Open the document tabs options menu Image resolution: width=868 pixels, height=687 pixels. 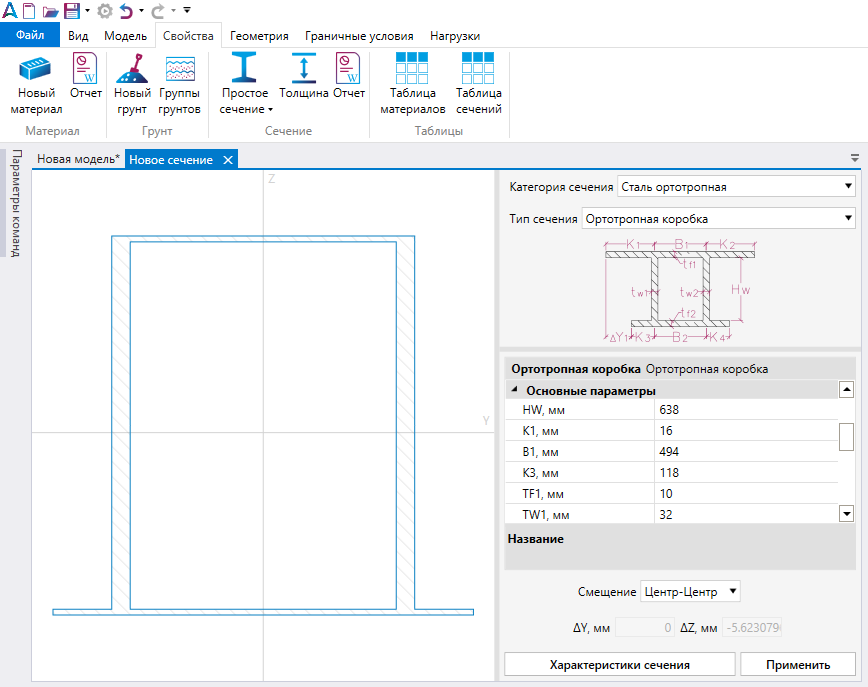[x=855, y=158]
